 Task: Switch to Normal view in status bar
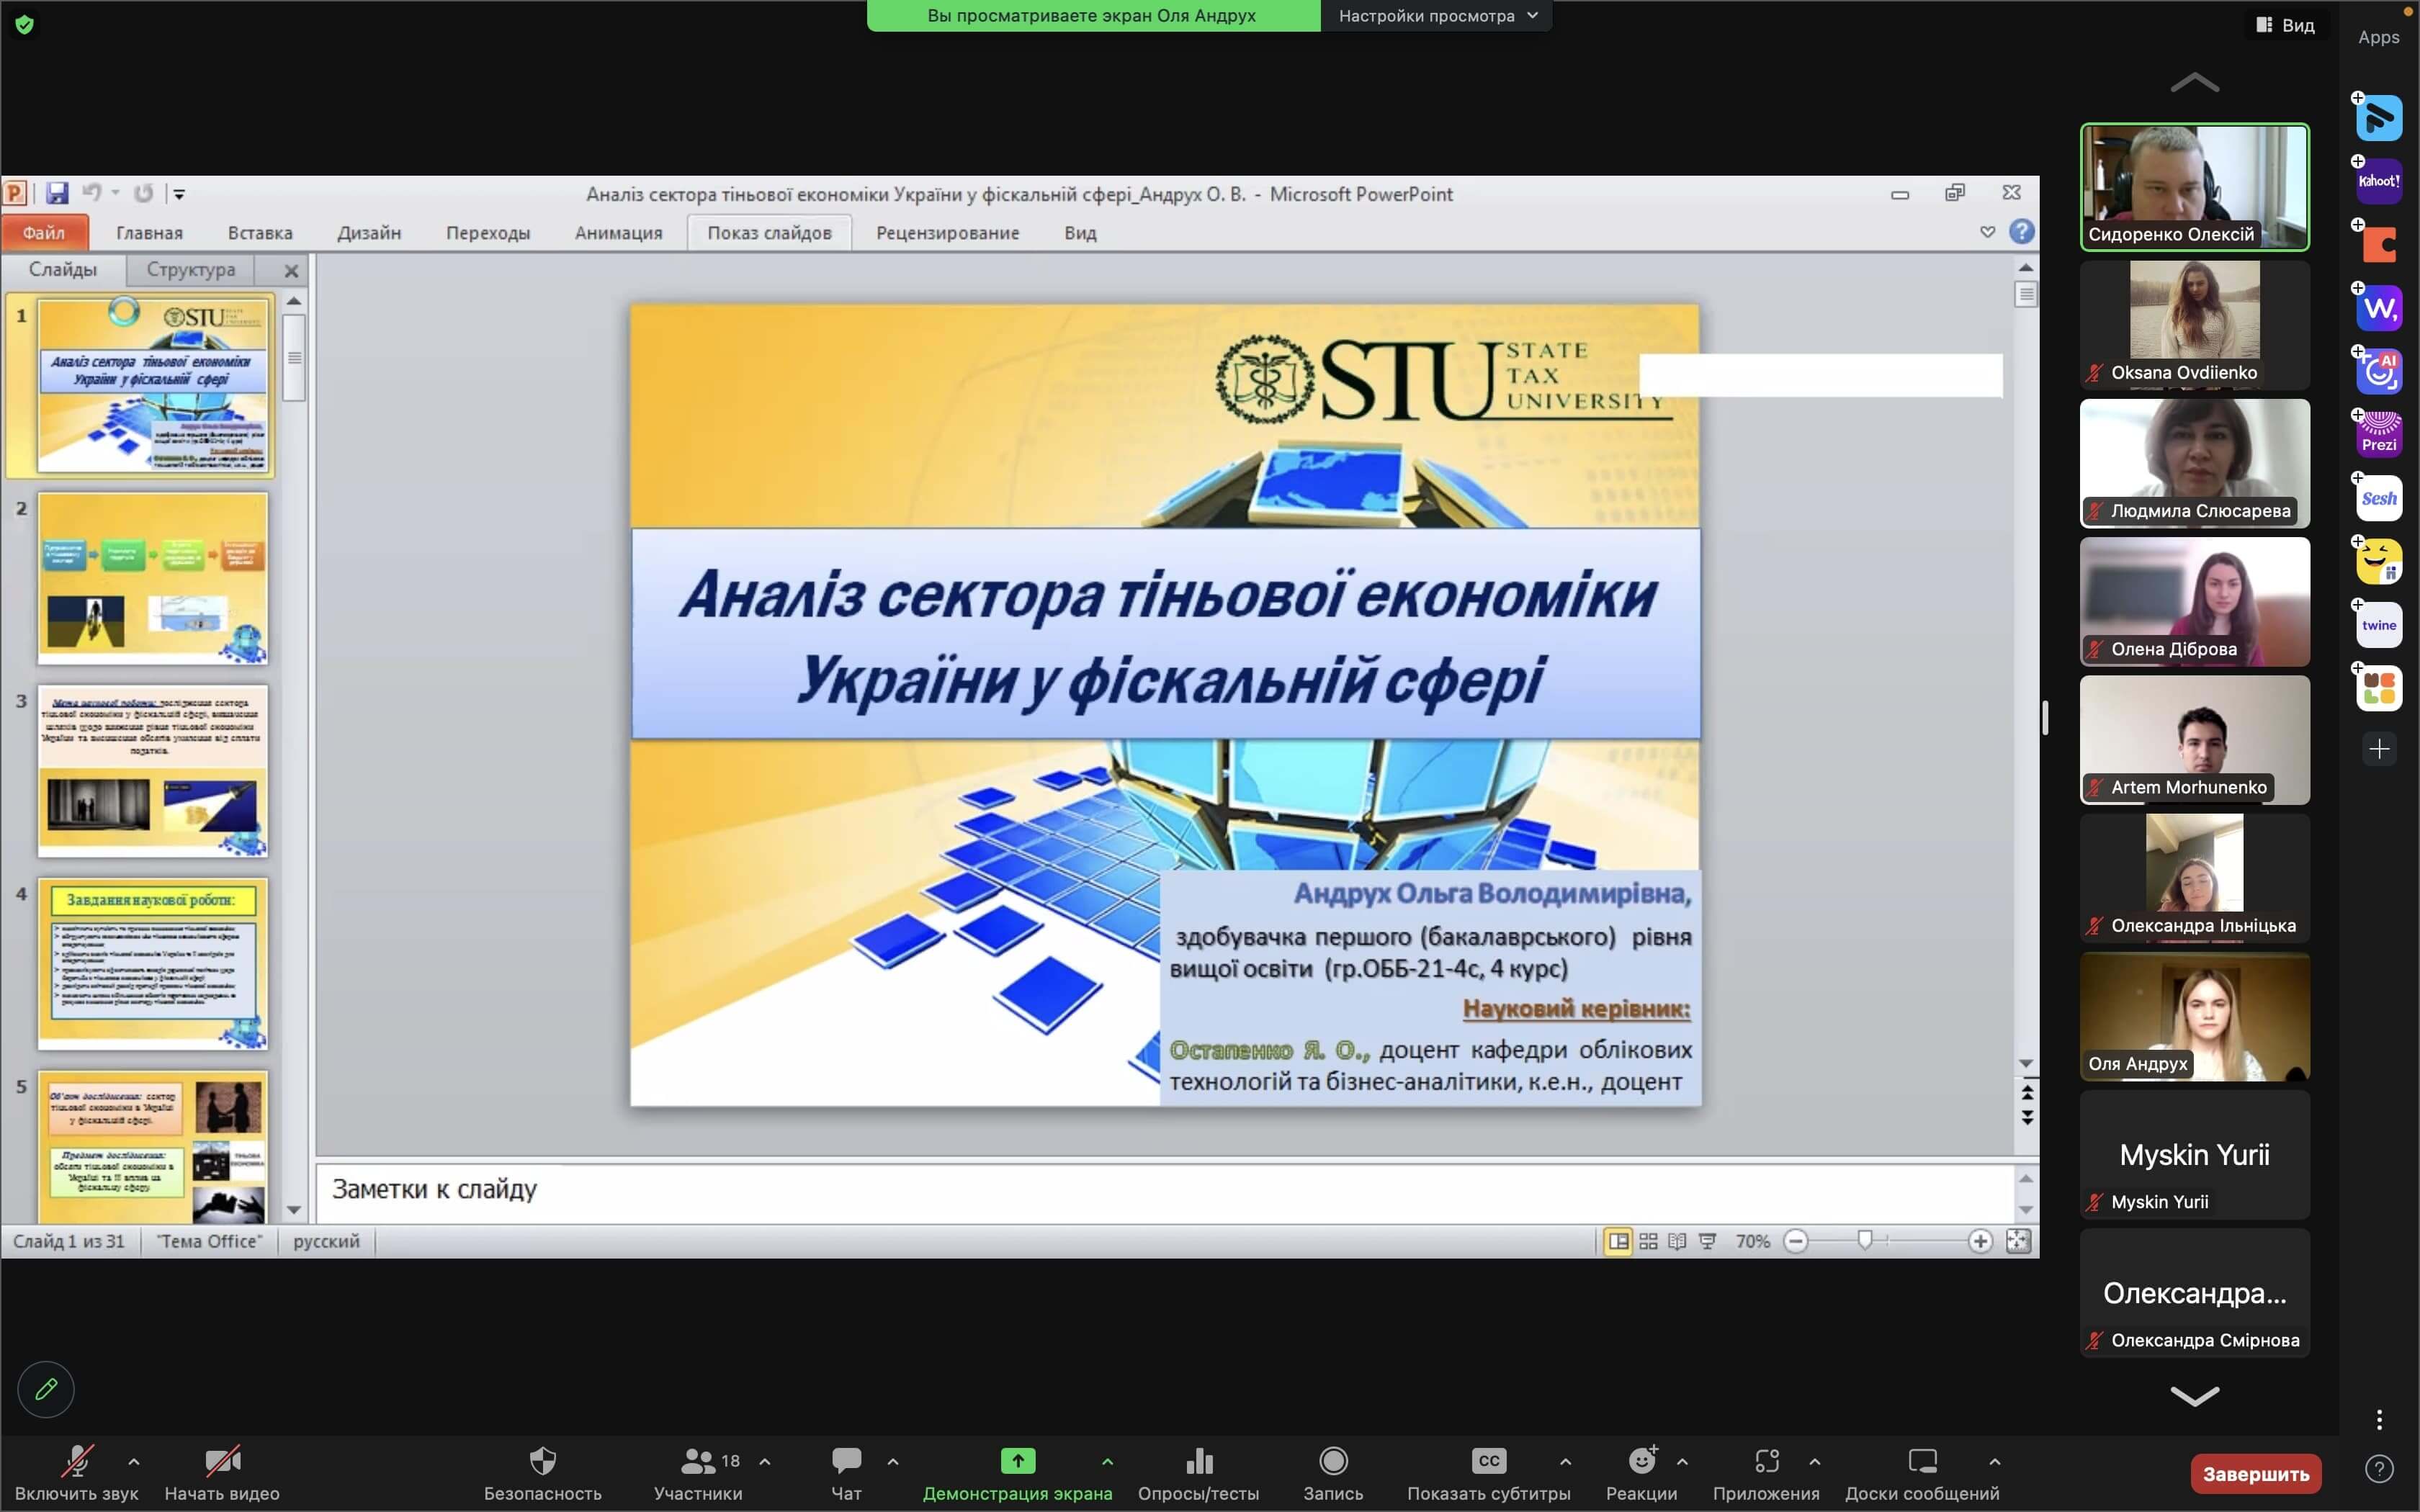pyautogui.click(x=1618, y=1241)
